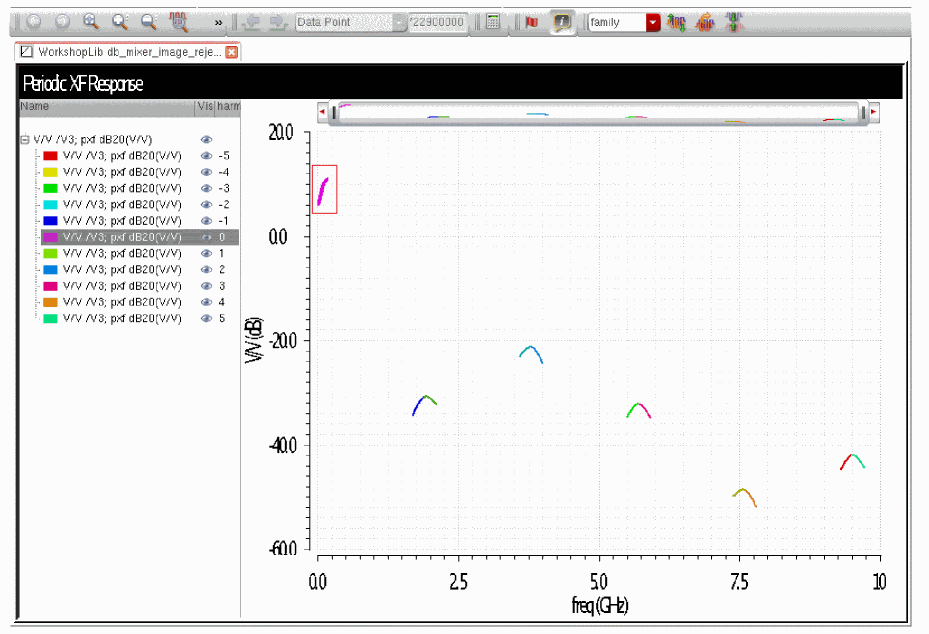929x634 pixels.
Task: Toggle visibility of the harmonic 5 trace
Action: [206, 318]
